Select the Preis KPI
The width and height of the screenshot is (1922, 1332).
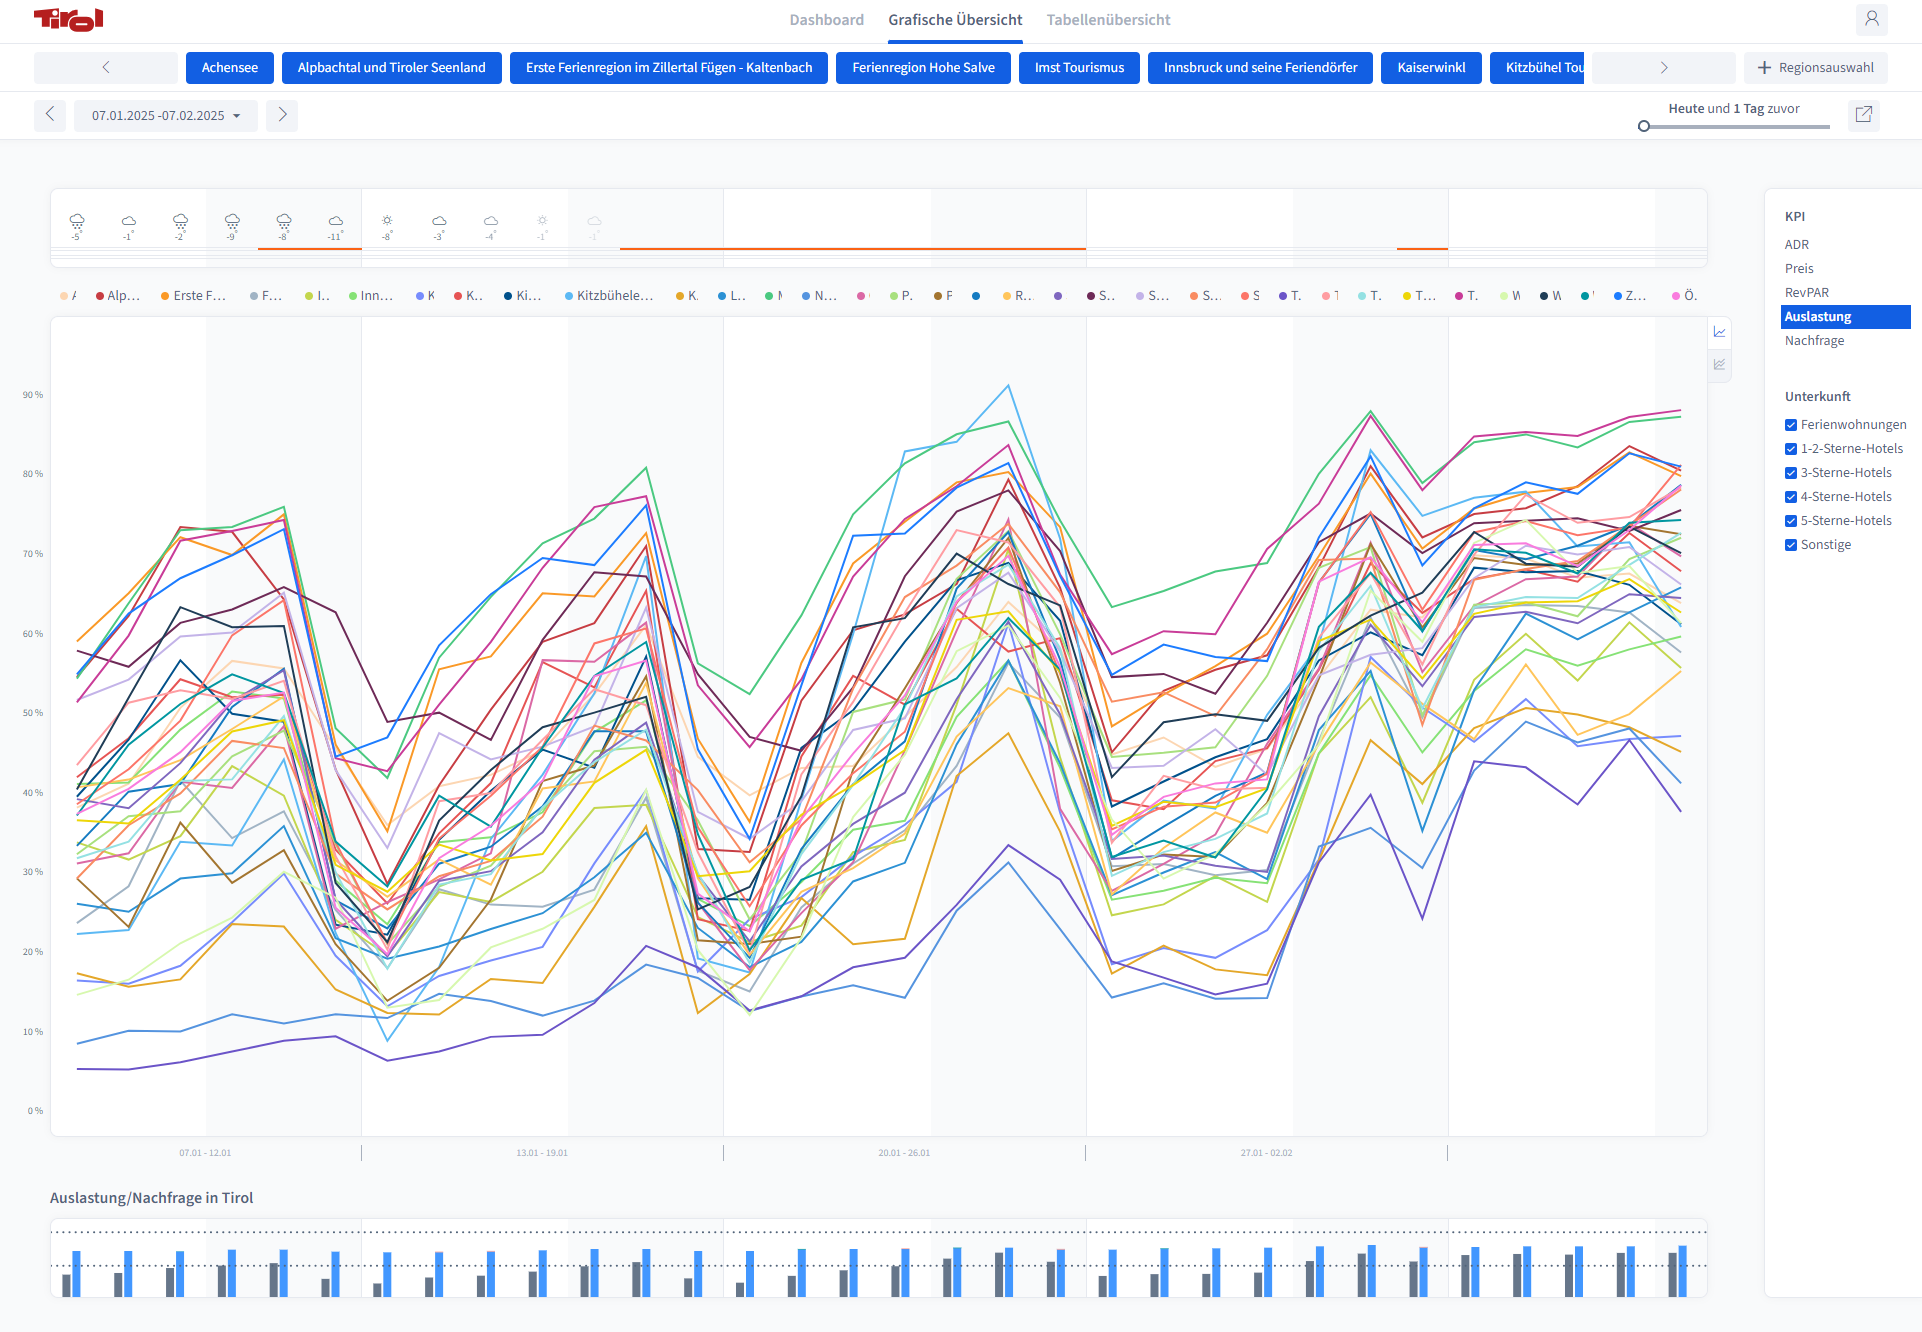(x=1799, y=269)
